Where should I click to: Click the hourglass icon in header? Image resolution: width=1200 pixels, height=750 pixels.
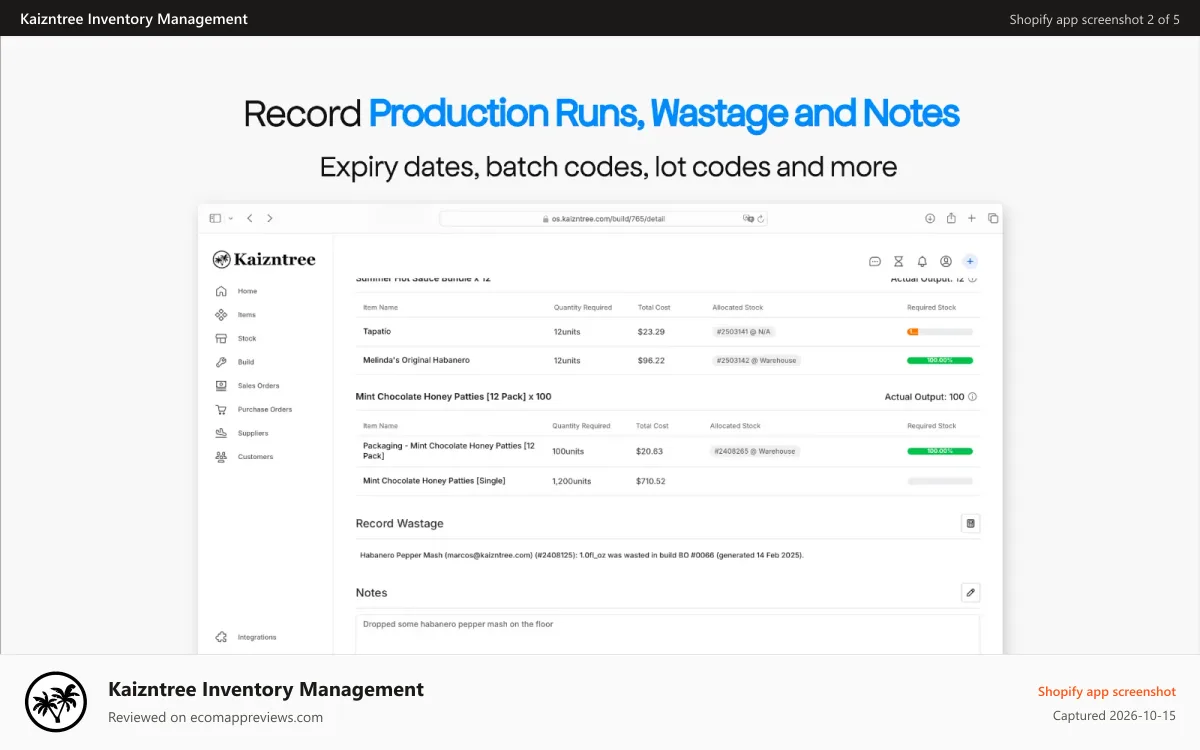click(x=898, y=261)
